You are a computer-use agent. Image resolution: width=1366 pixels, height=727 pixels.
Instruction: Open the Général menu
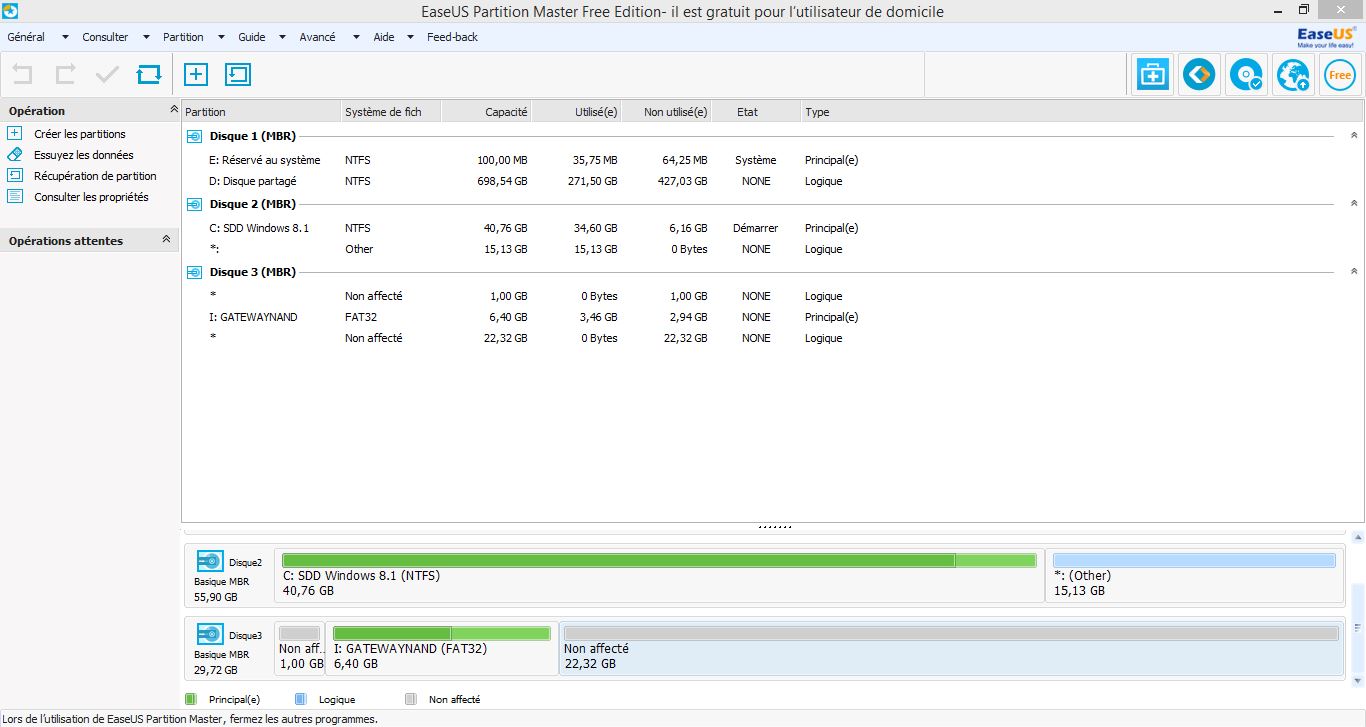26,37
